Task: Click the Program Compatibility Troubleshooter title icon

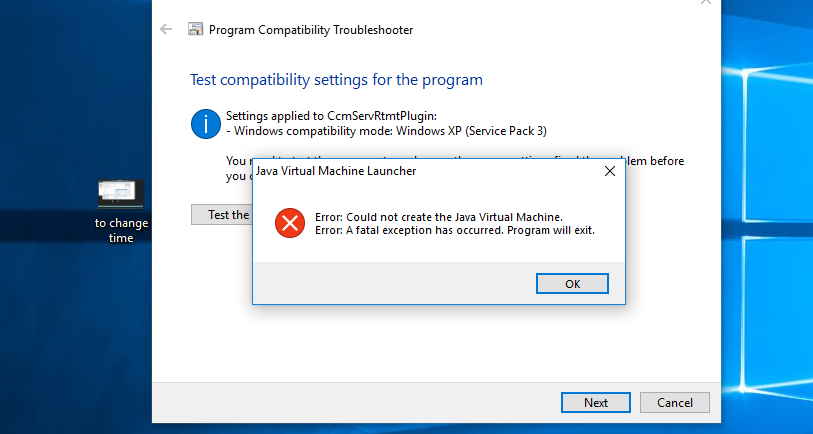Action: (x=195, y=30)
